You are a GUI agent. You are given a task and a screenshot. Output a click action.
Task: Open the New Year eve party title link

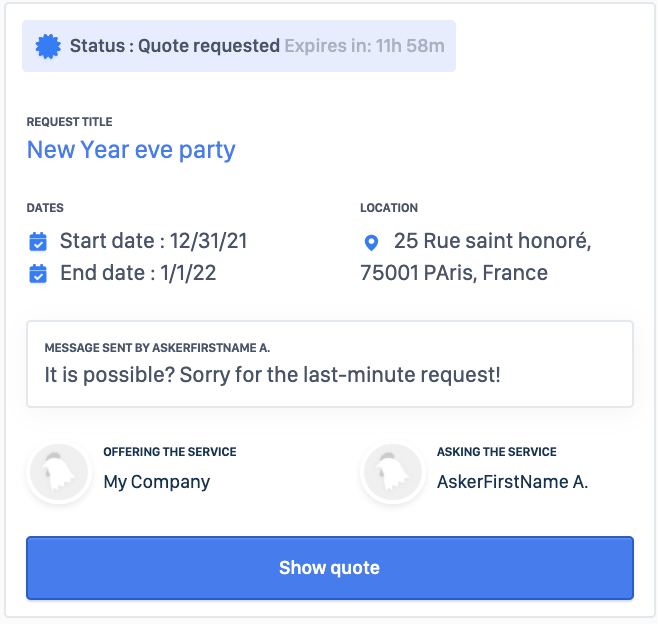click(x=131, y=150)
